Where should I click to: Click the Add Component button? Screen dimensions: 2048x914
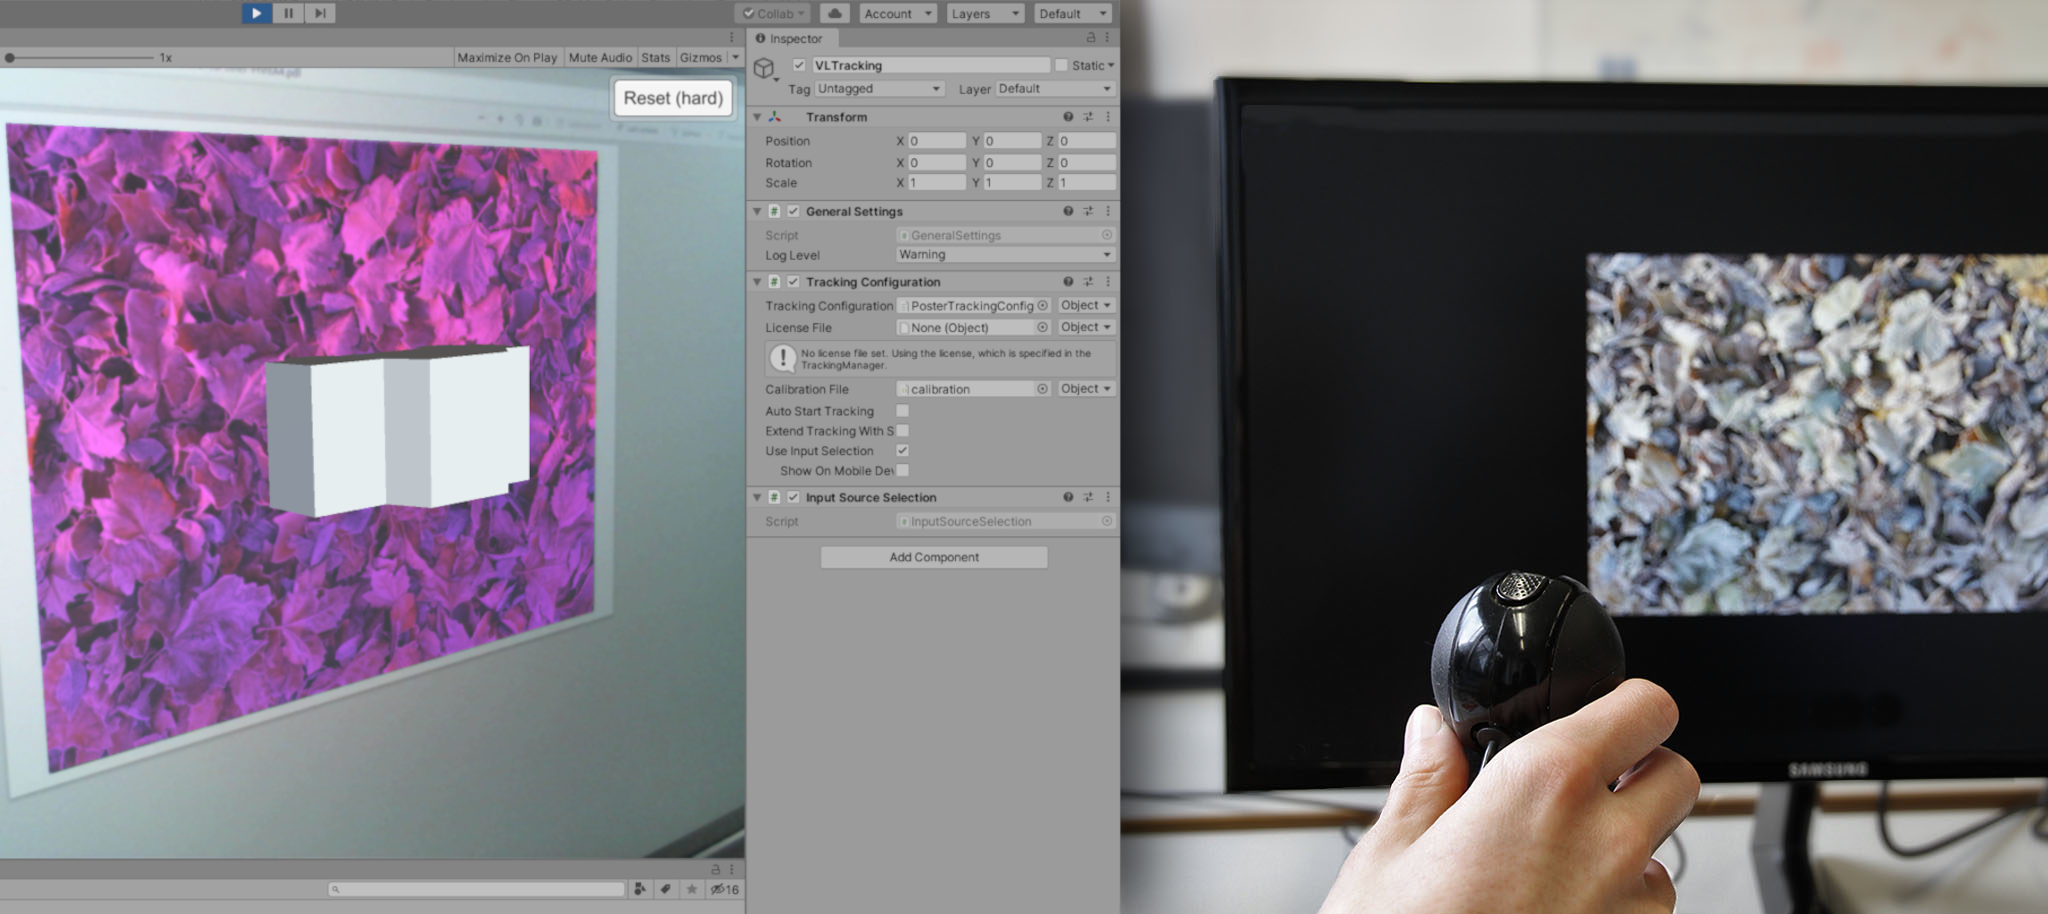tap(934, 557)
